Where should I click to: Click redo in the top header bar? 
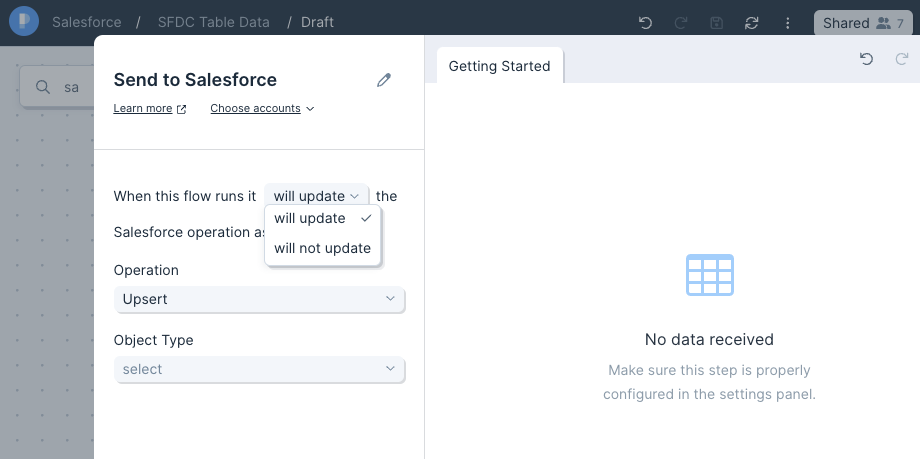click(681, 23)
